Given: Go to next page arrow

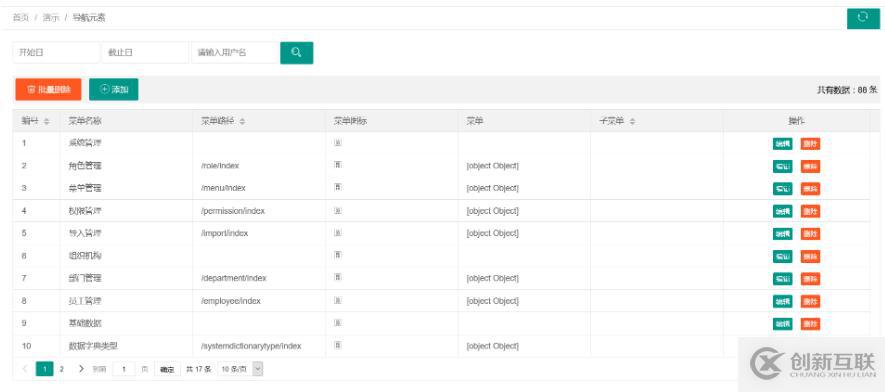Looking at the screenshot, I should coord(81,369).
